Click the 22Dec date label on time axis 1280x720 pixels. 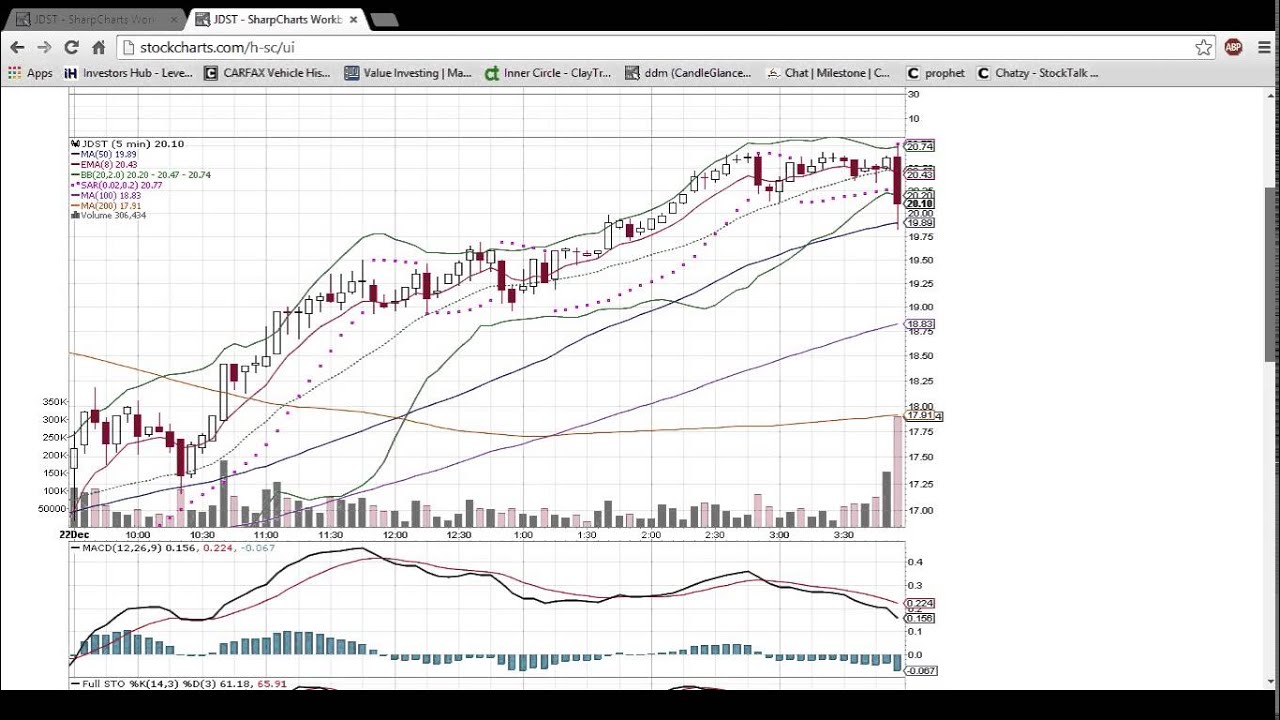click(73, 535)
